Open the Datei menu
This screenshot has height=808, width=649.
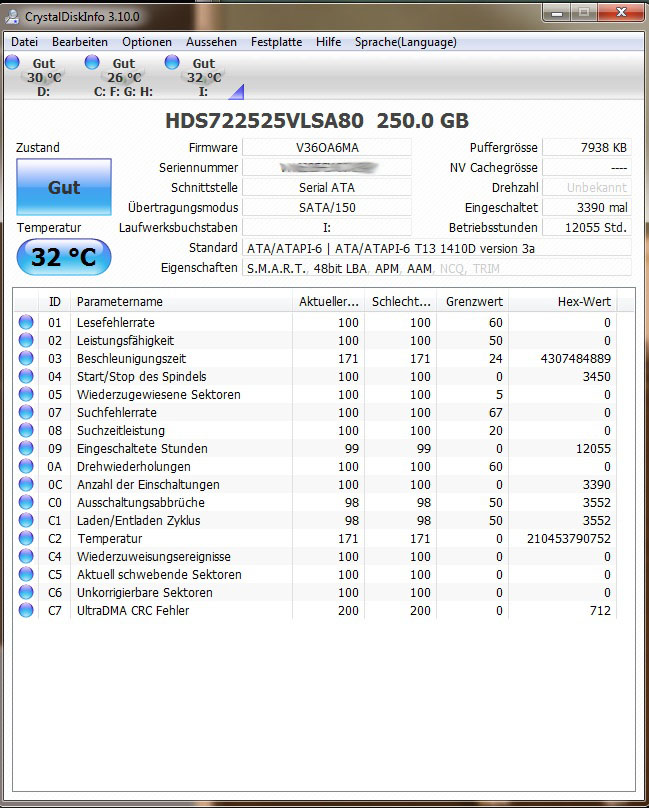tap(24, 42)
